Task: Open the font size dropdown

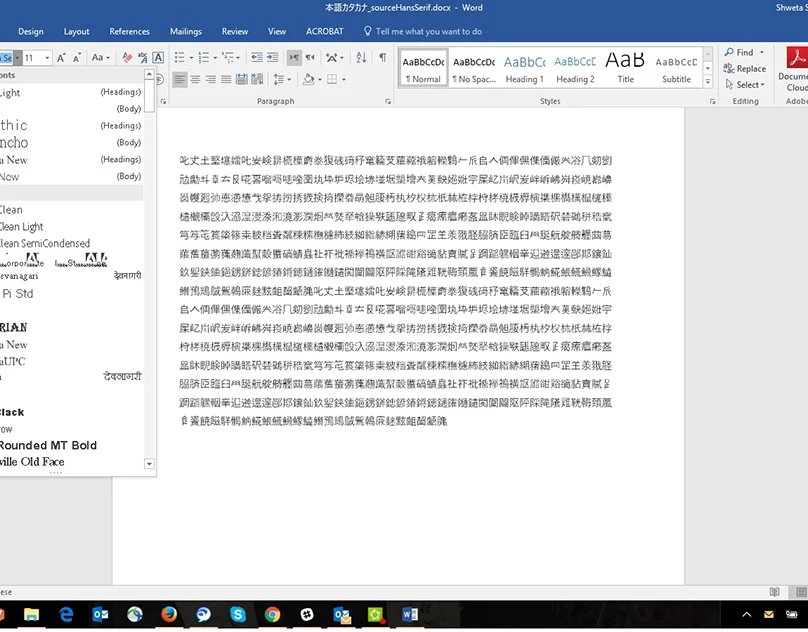Action: (x=46, y=58)
